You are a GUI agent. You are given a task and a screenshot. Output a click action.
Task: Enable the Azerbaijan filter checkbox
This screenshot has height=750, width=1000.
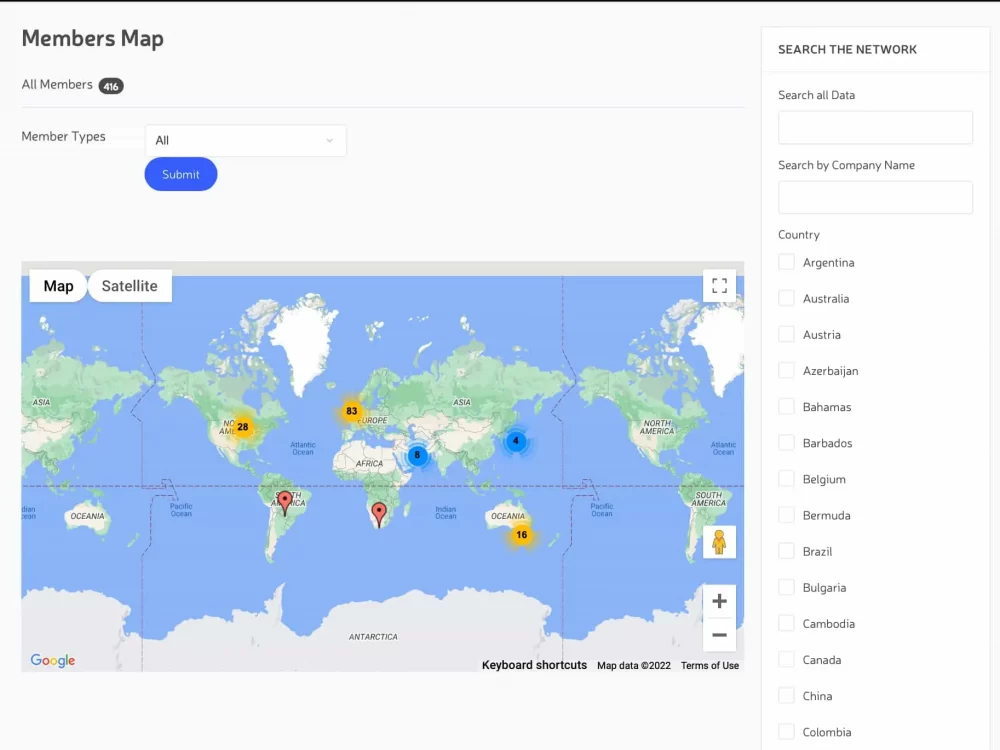pyautogui.click(x=786, y=370)
